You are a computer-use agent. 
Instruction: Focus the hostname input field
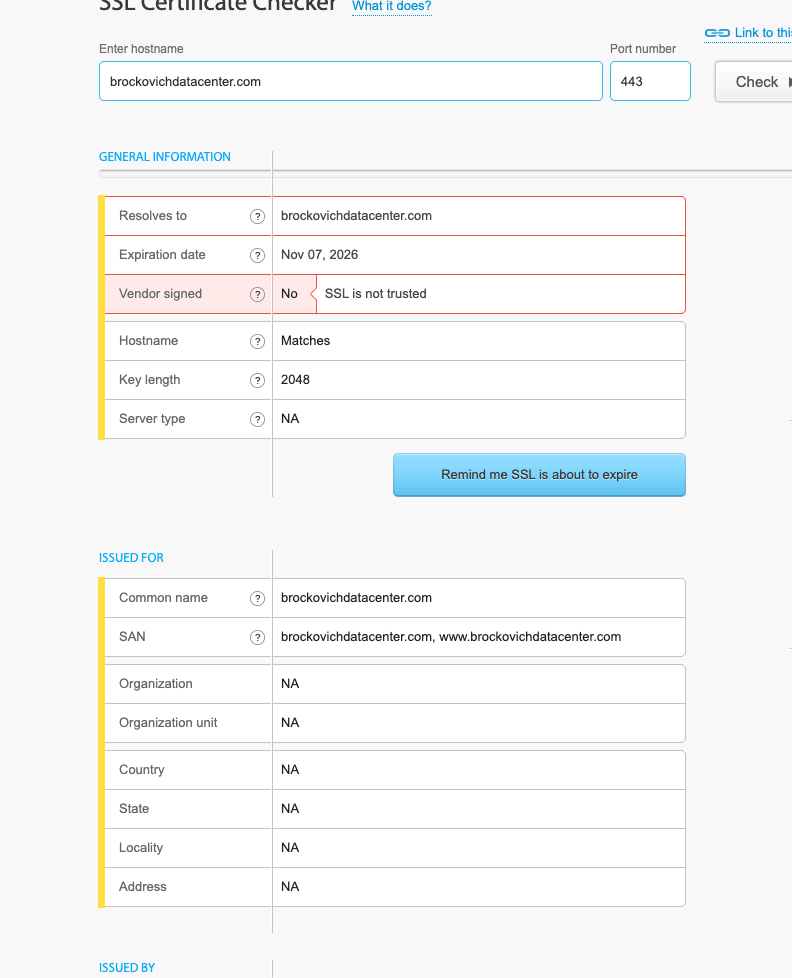tap(350, 81)
